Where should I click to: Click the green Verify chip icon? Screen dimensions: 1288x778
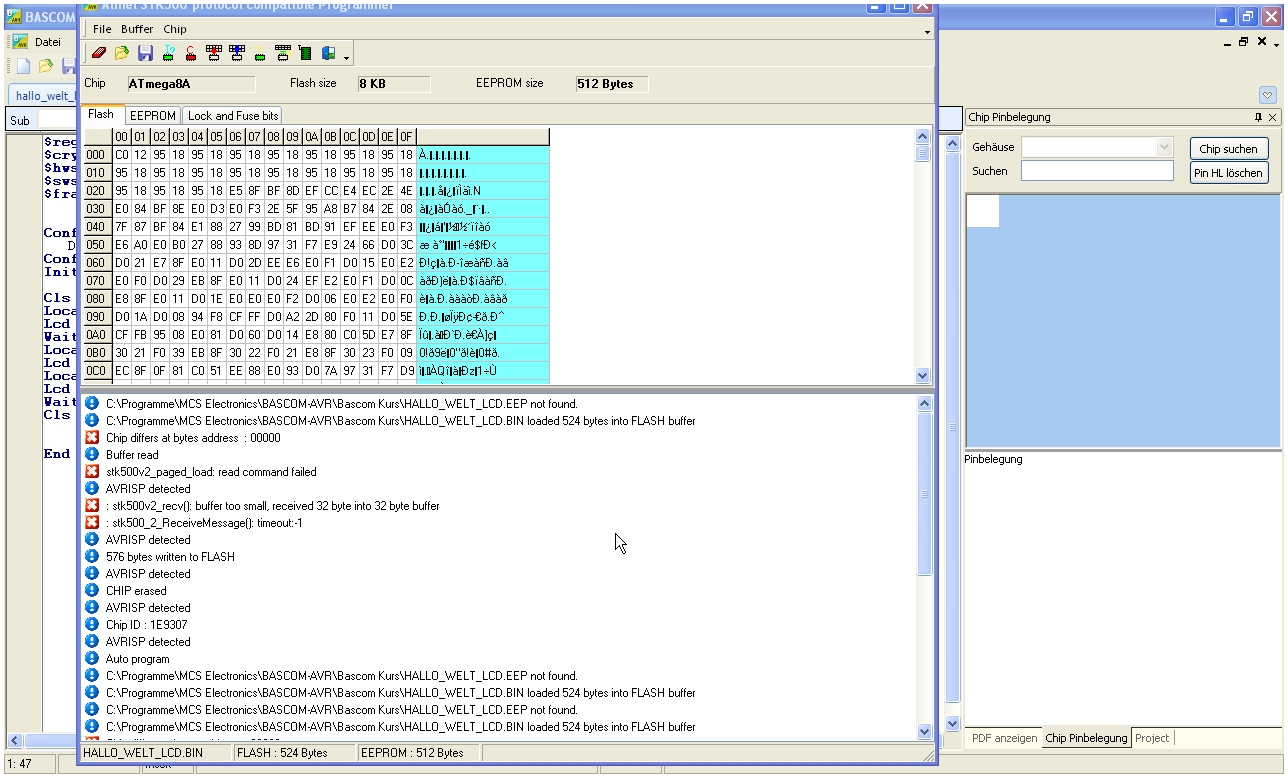[x=260, y=53]
